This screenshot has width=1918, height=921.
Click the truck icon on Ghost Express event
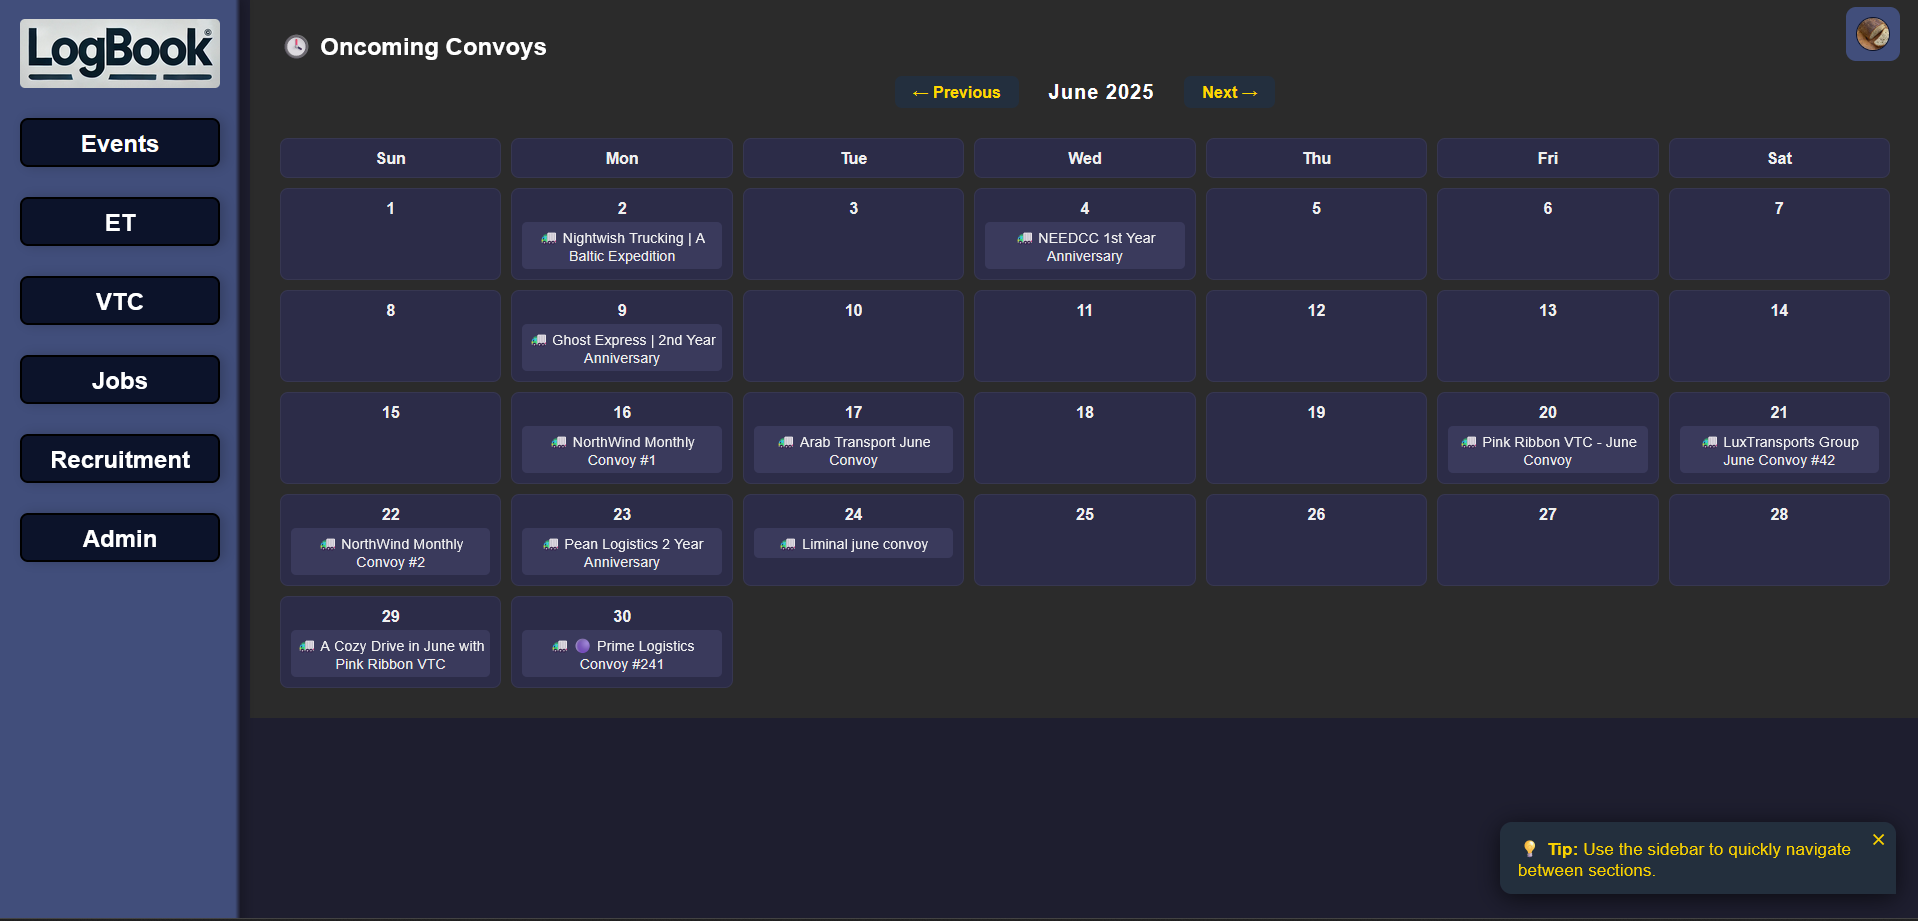click(538, 340)
